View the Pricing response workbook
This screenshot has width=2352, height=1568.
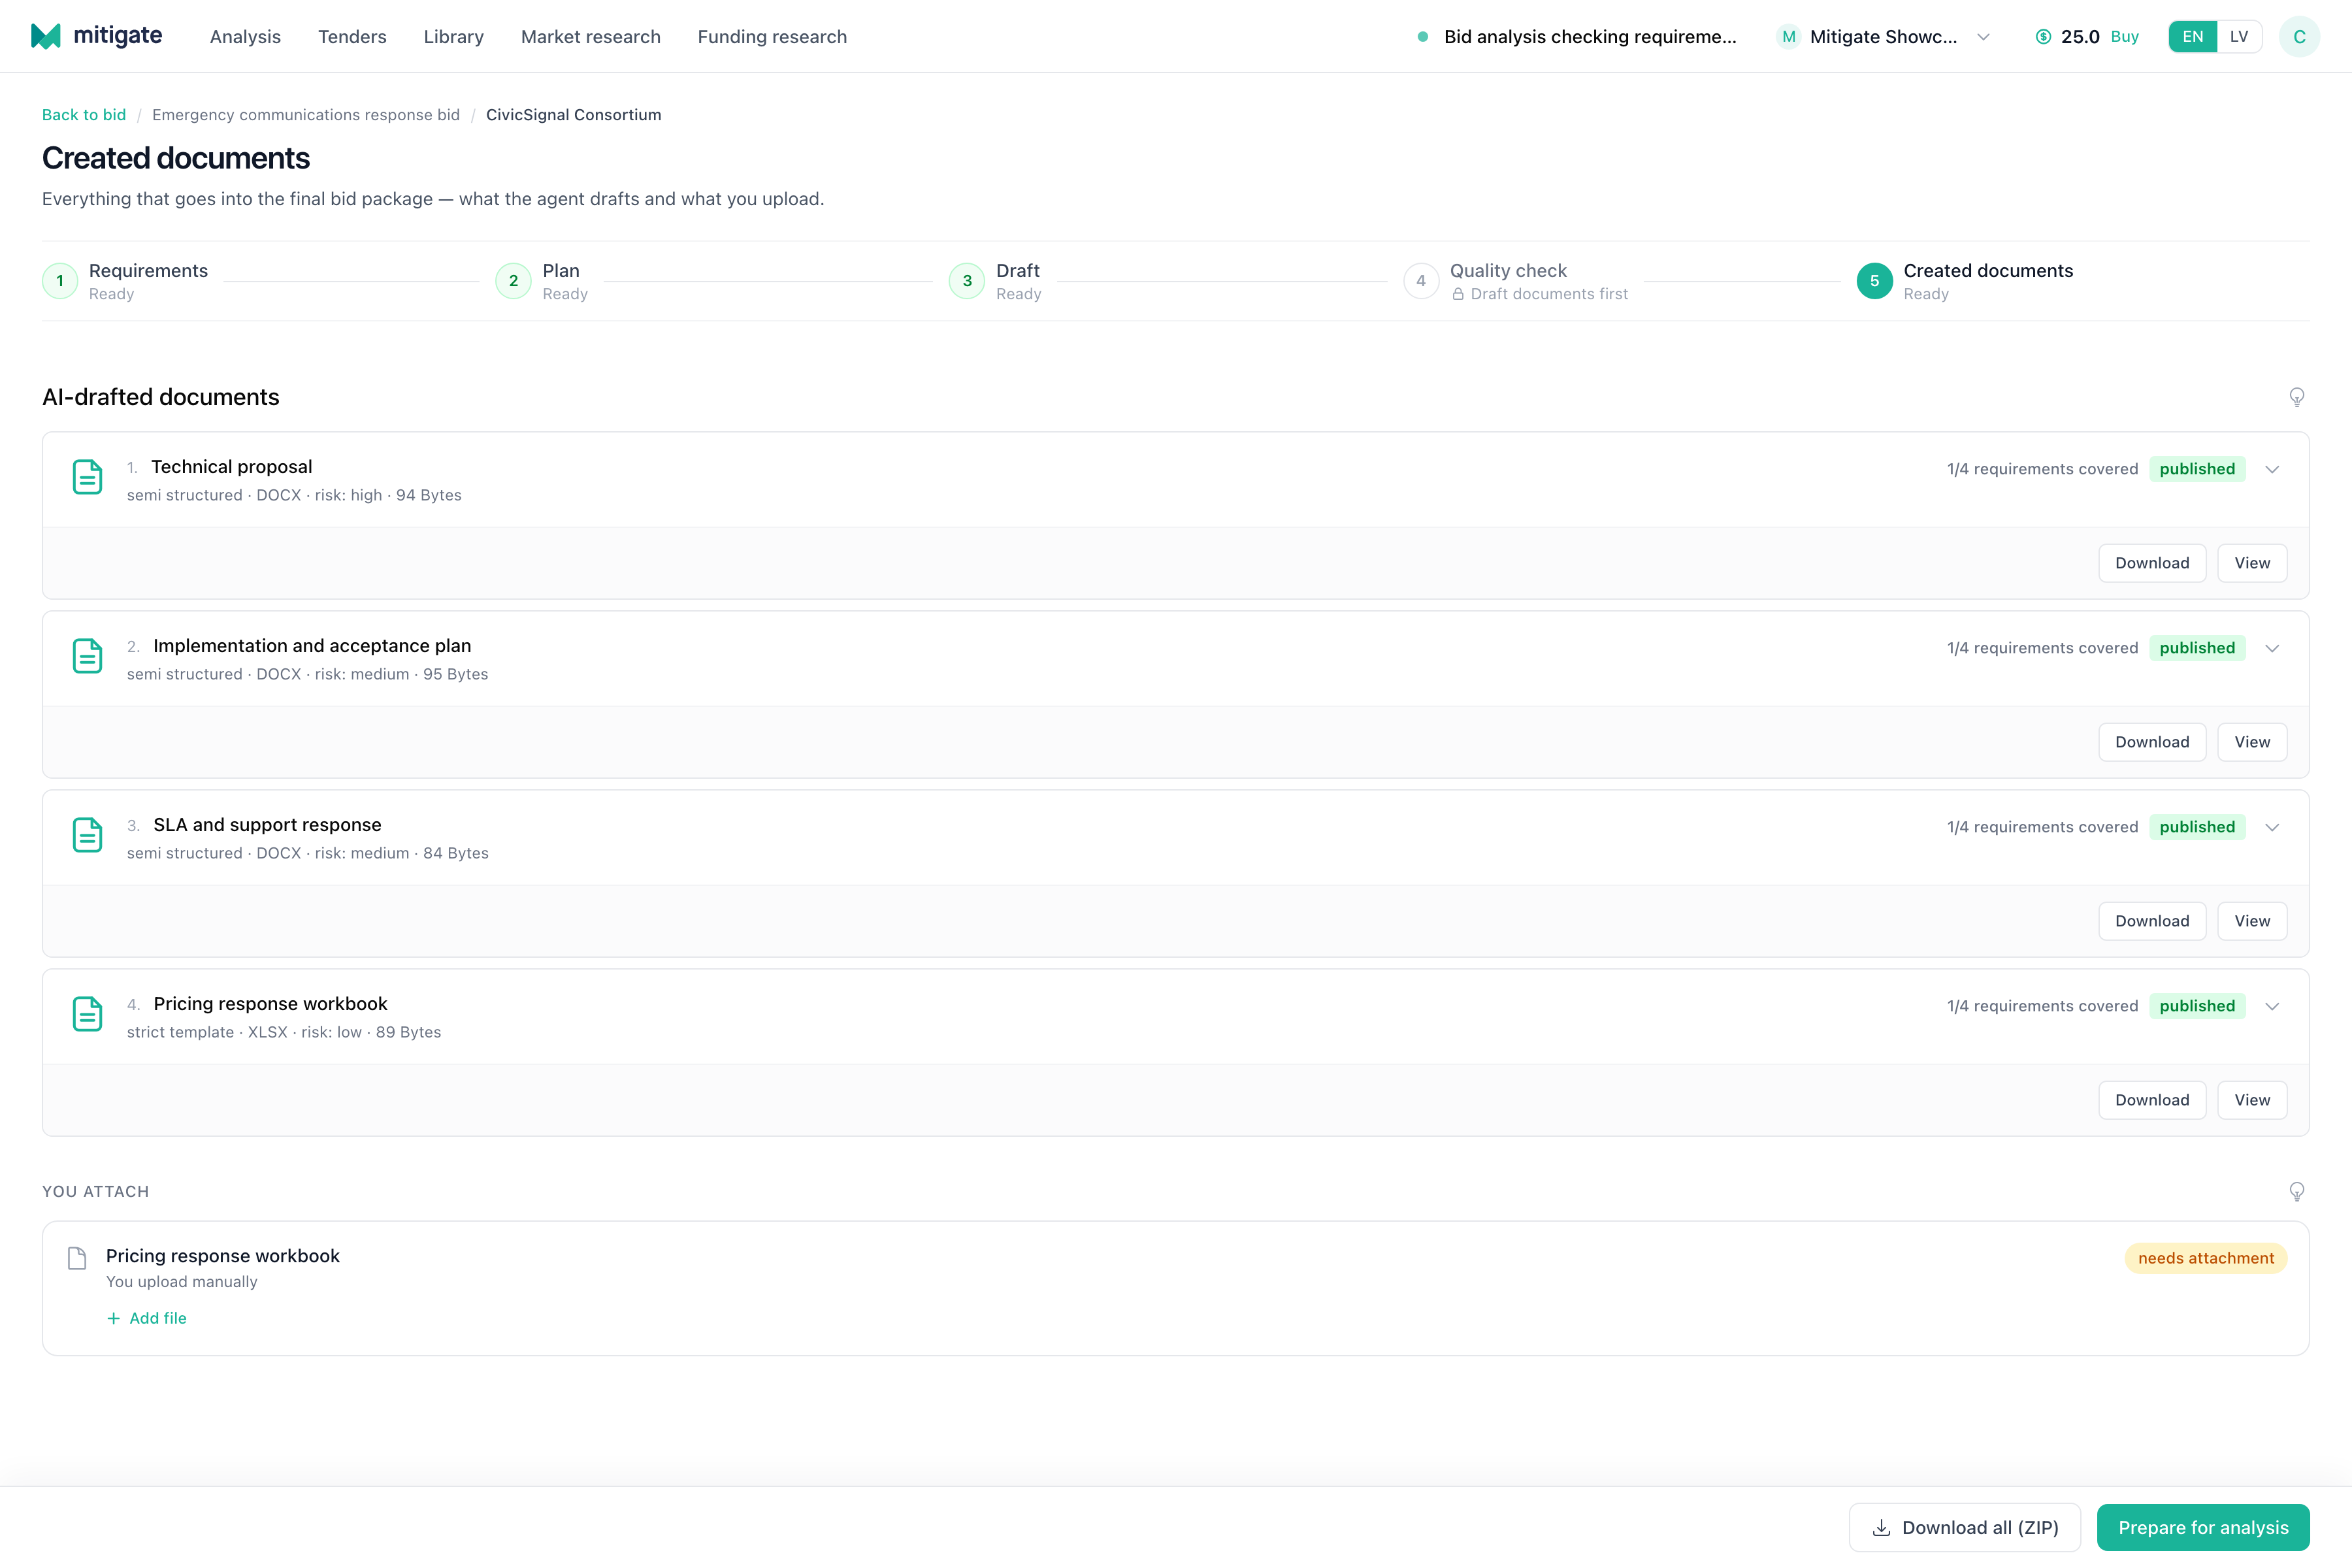2252,1100
